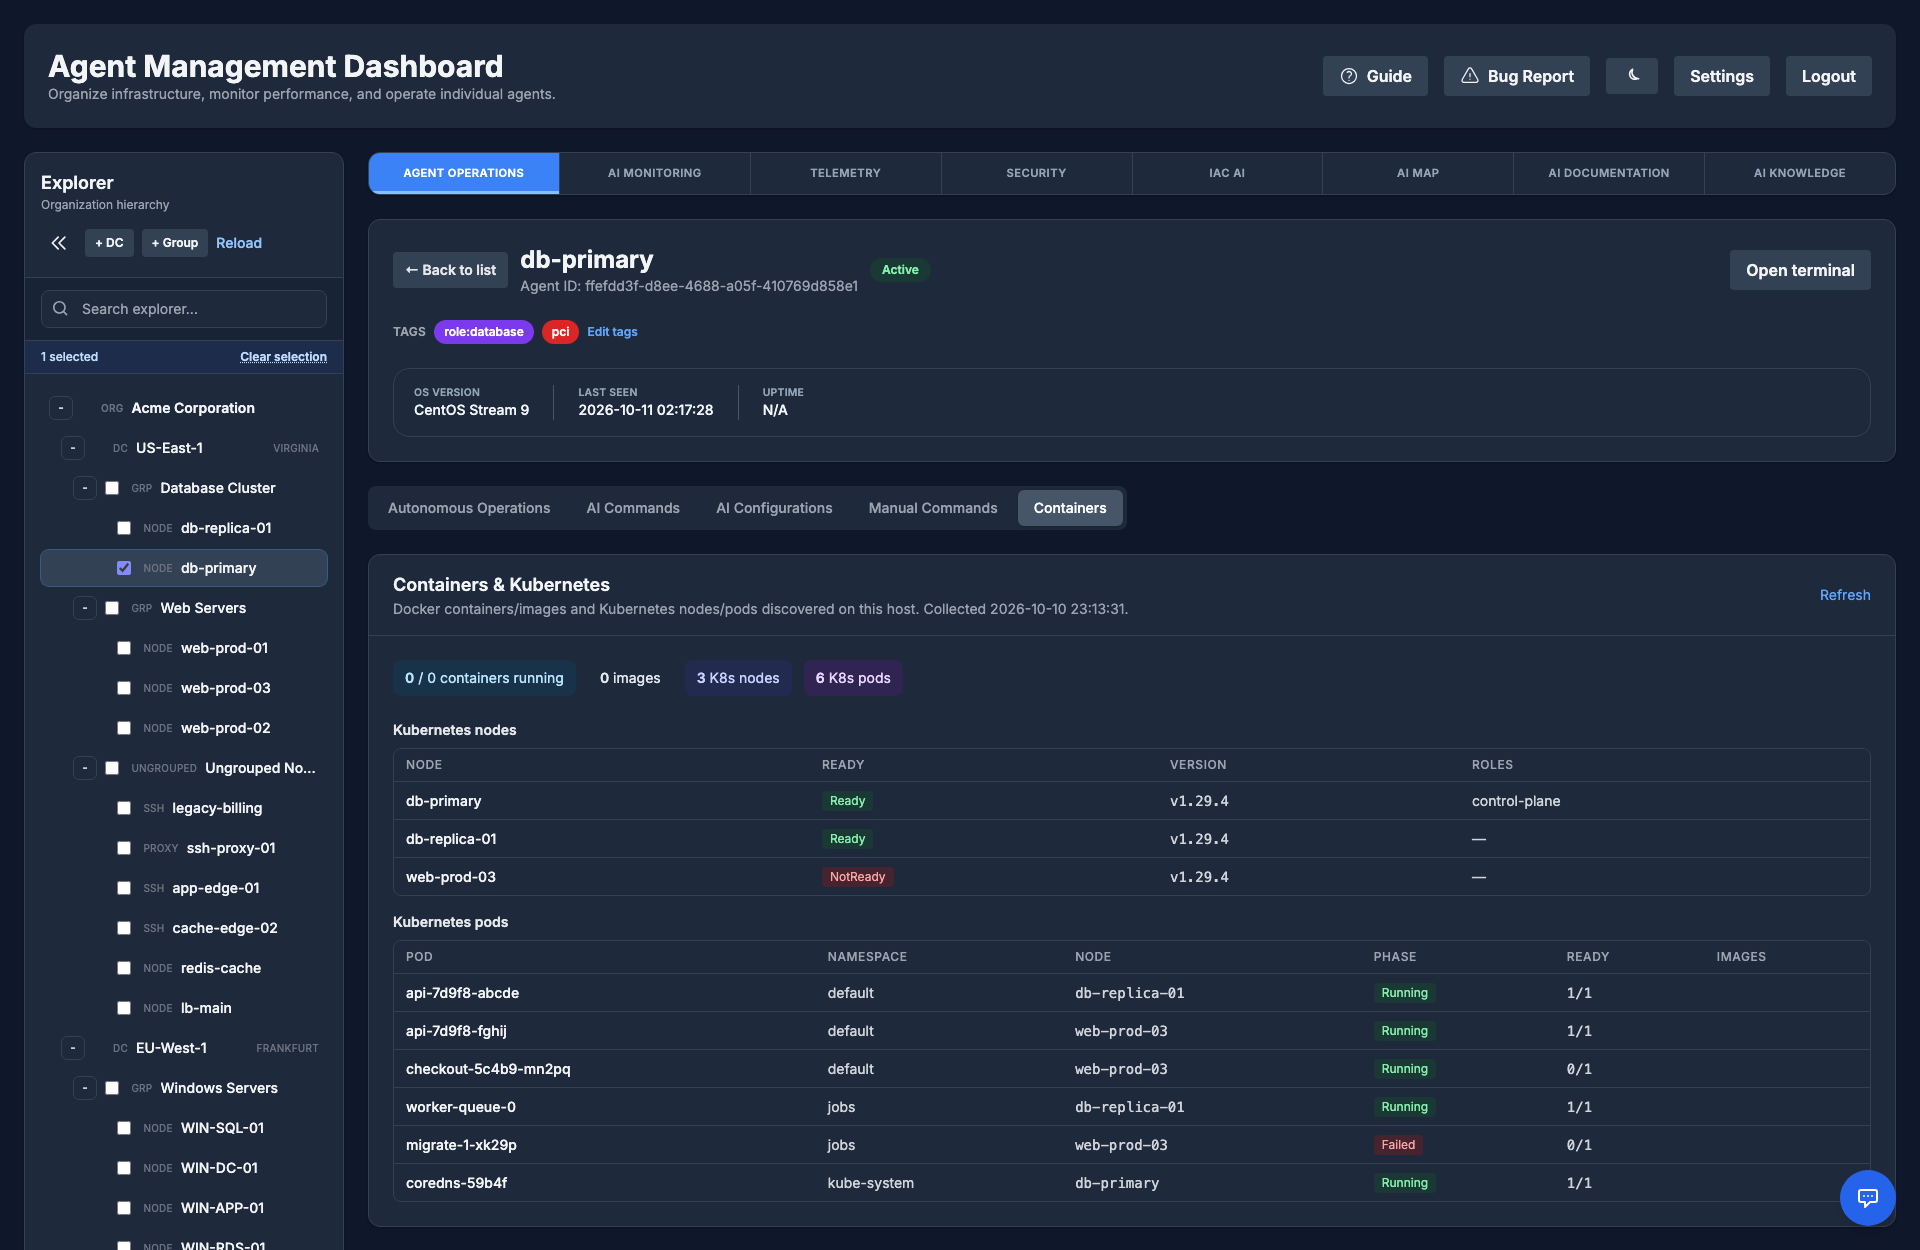Click the red pci tag
This screenshot has width=1920, height=1250.
click(560, 332)
